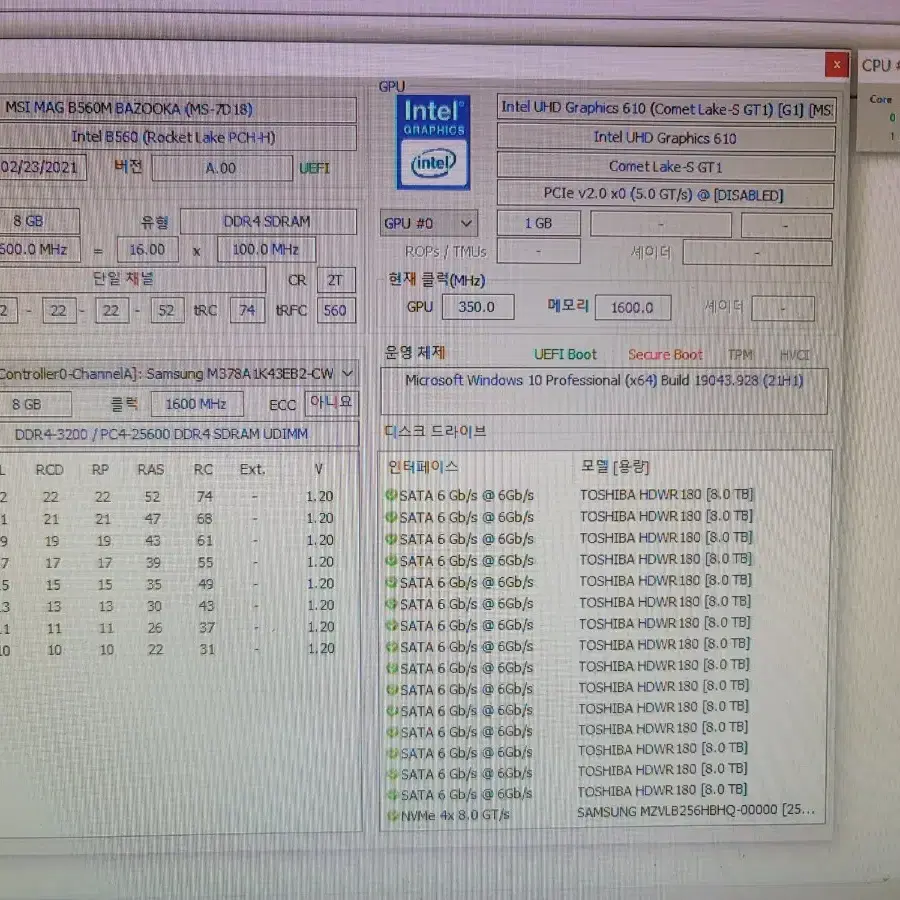Image resolution: width=900 pixels, height=900 pixels.
Task: Click the status icon beside the NVMe drive
Action: 392,815
